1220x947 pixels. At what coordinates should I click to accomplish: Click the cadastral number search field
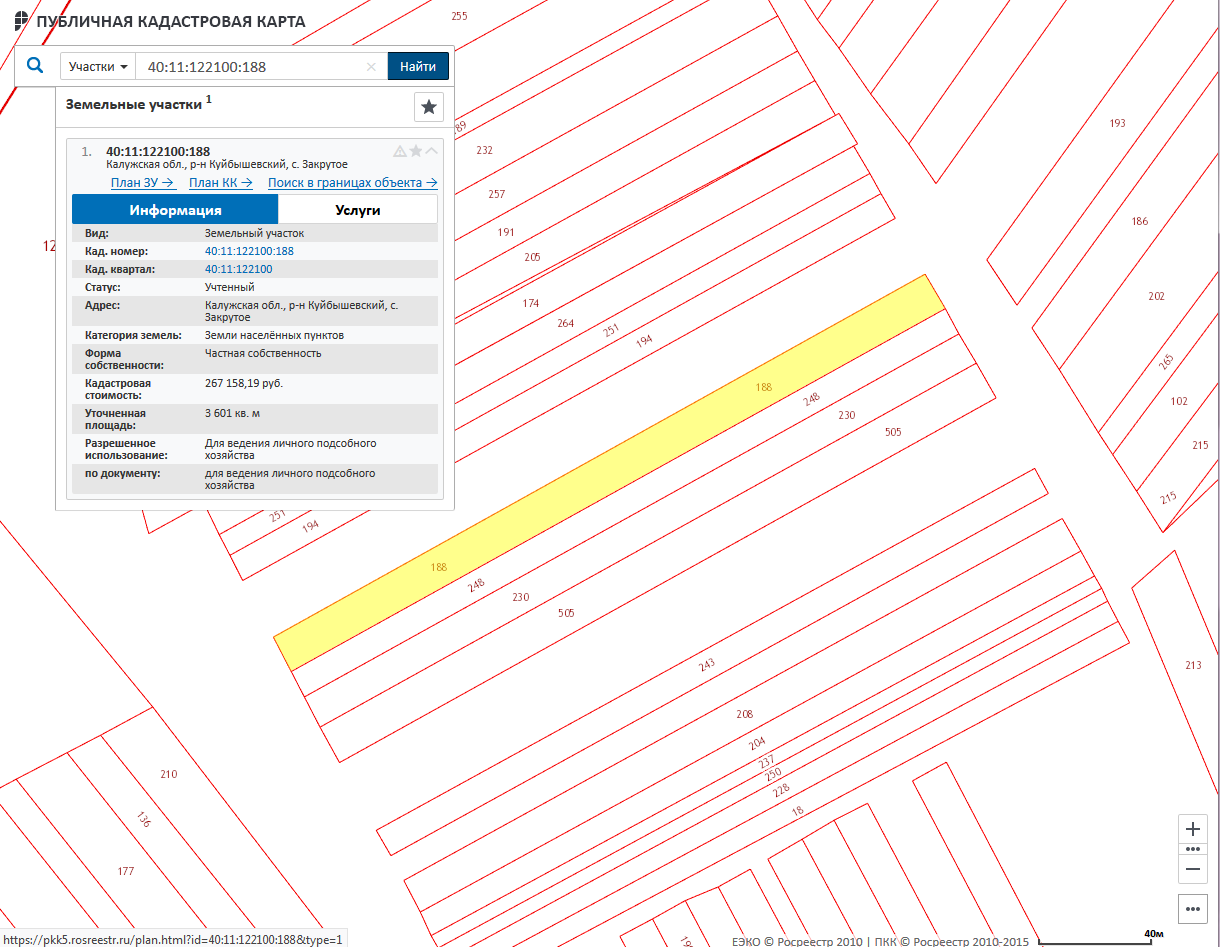pos(250,67)
